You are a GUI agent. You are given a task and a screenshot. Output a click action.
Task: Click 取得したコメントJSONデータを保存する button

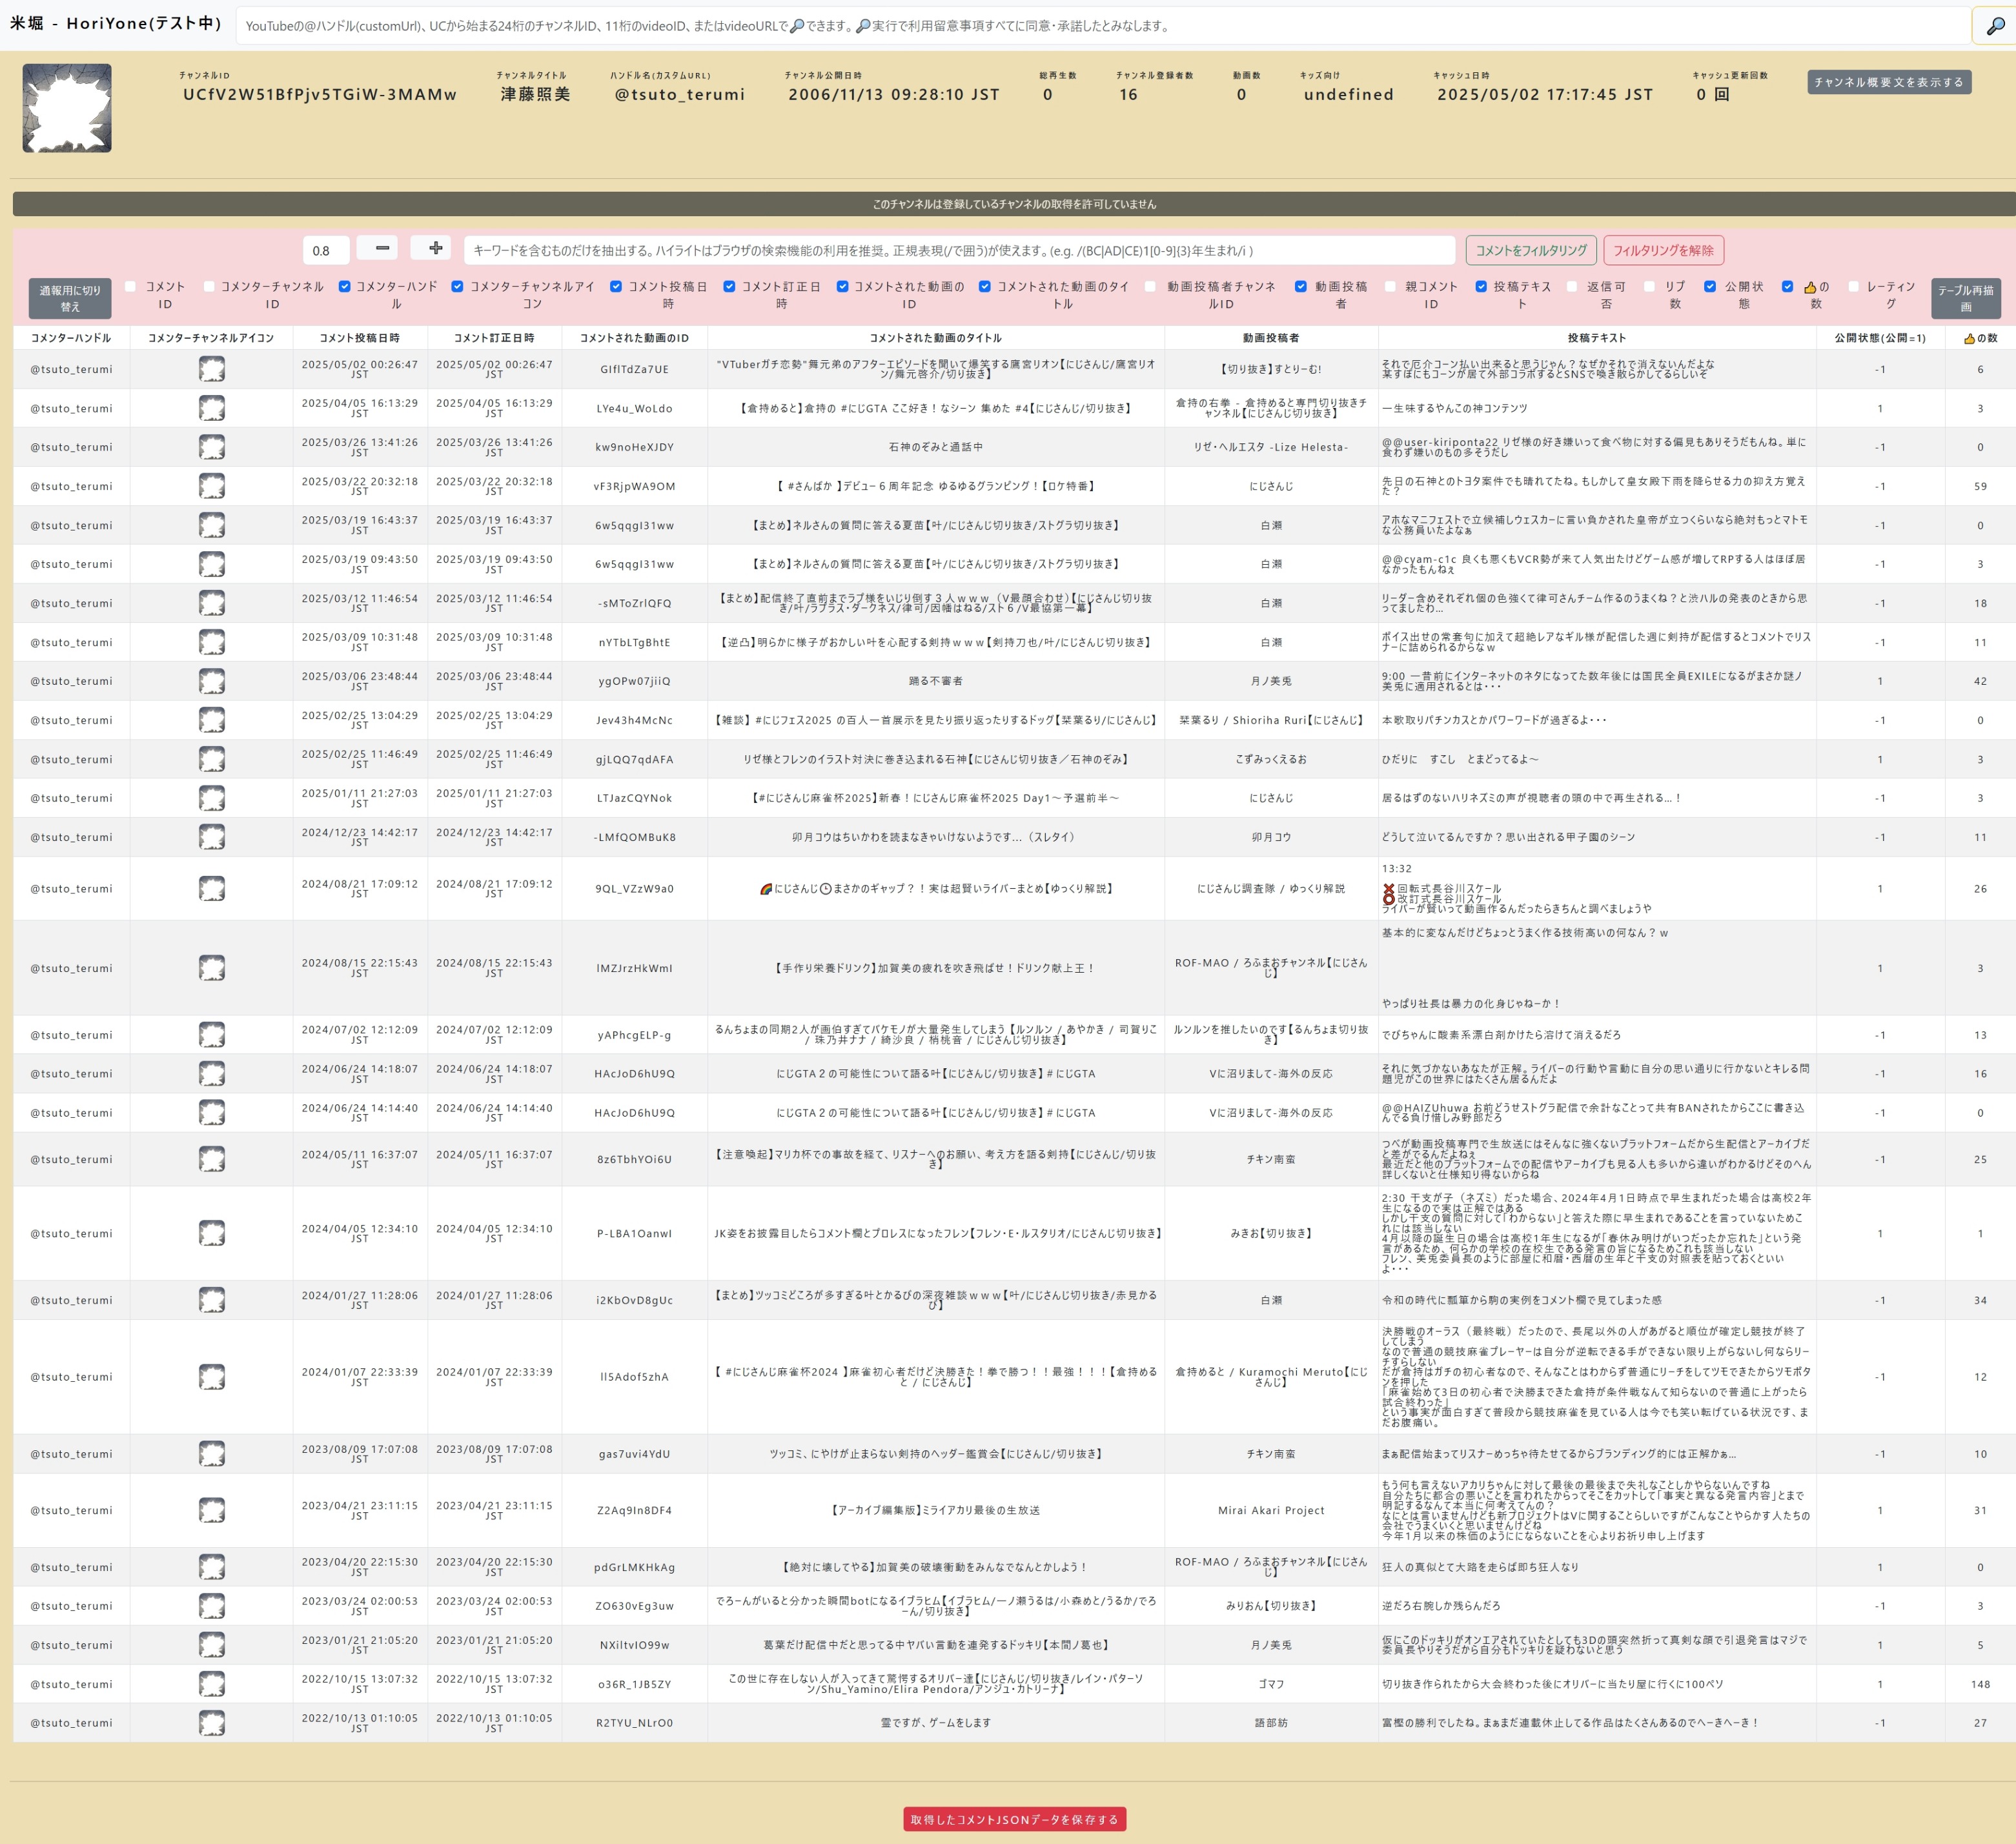click(x=1014, y=1819)
